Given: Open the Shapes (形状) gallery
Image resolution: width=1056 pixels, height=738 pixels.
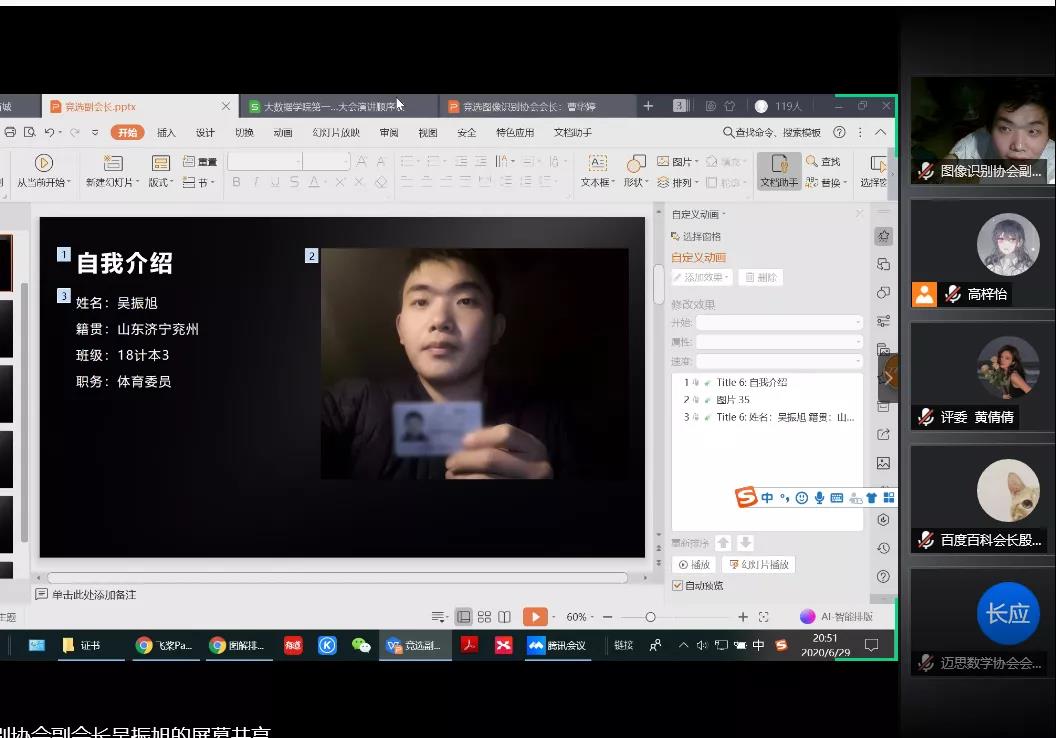Looking at the screenshot, I should 635,170.
